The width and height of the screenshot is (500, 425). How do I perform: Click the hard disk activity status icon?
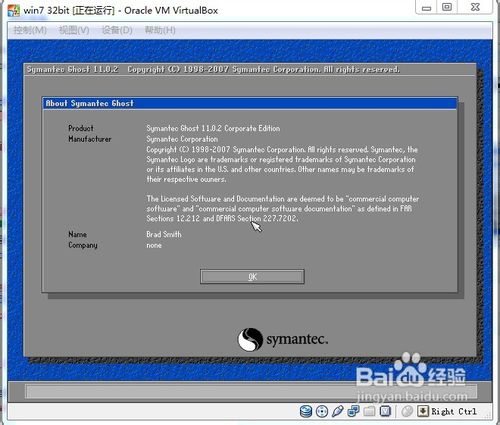coord(306,411)
